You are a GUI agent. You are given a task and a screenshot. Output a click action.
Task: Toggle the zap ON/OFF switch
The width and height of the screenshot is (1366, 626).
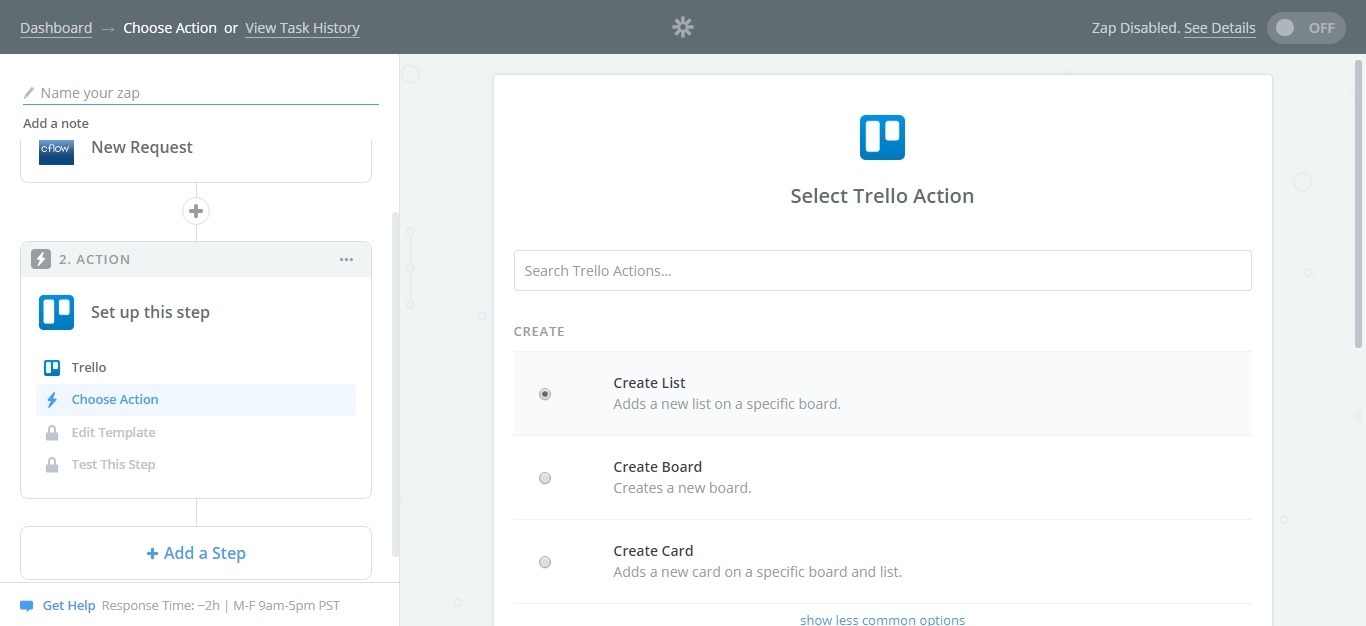coord(1306,28)
